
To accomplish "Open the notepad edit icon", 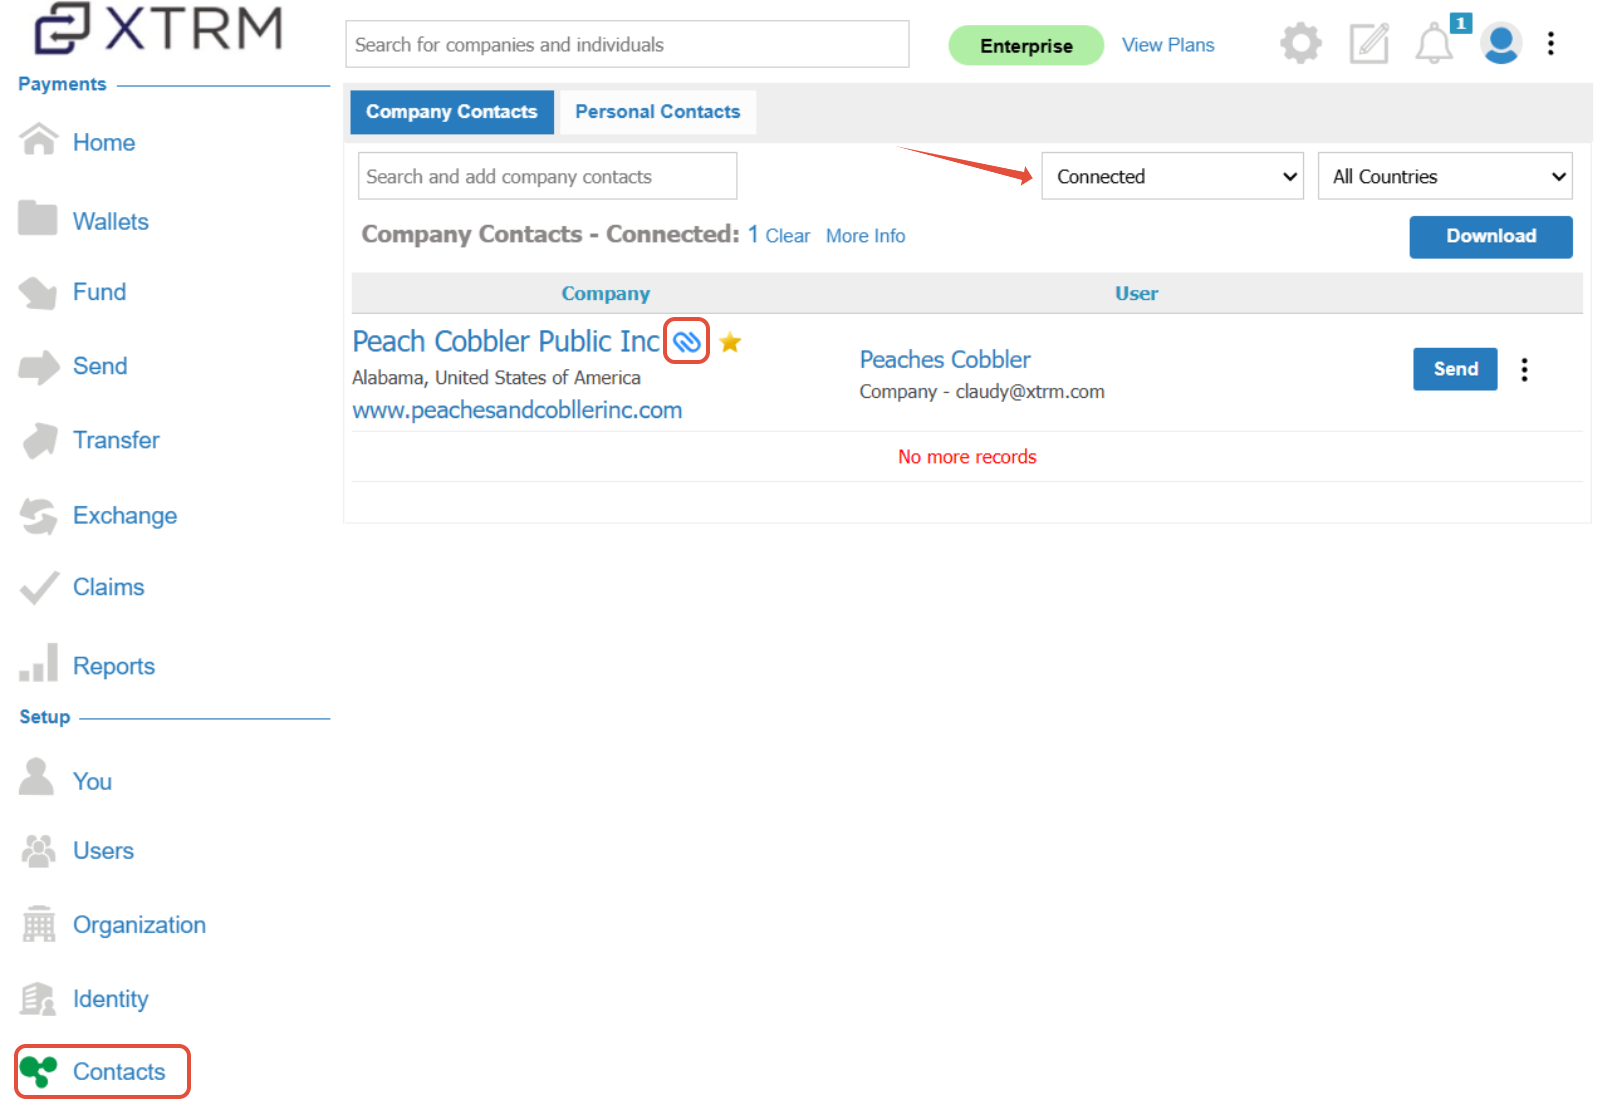I will pos(1369,44).
